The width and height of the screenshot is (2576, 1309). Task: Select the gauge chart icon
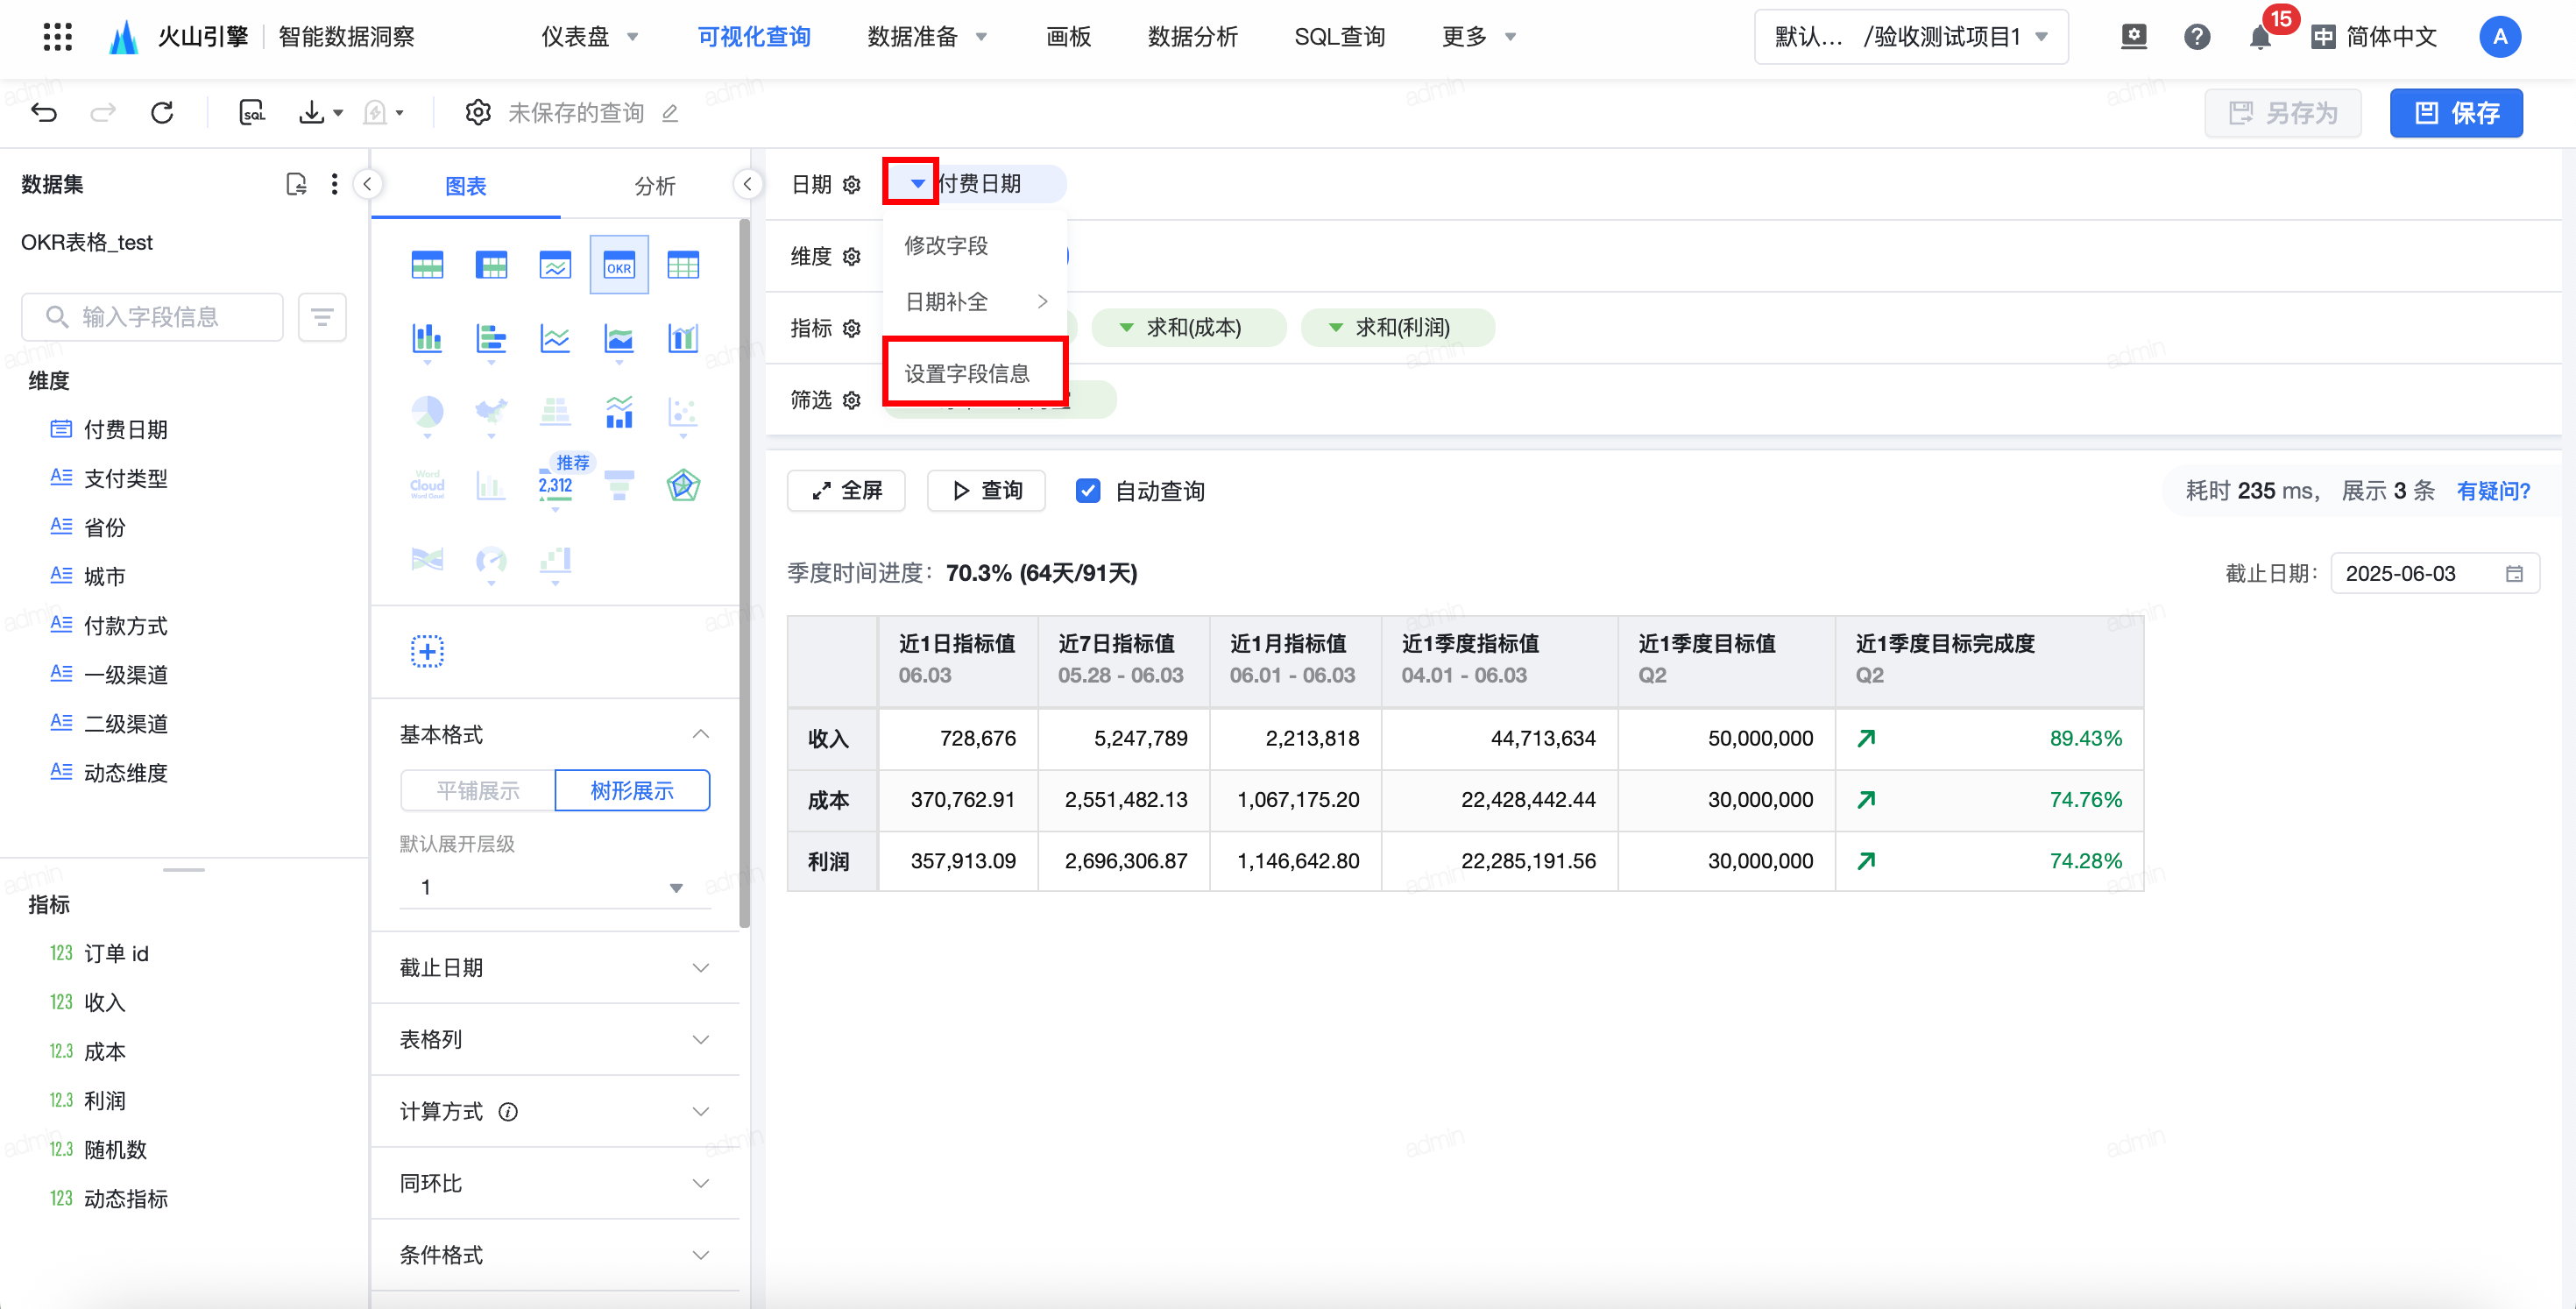point(491,559)
